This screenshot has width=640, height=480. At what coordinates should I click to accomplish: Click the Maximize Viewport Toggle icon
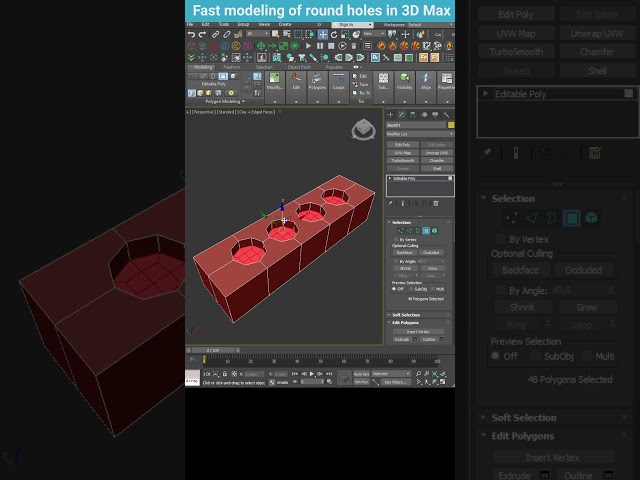[442, 382]
